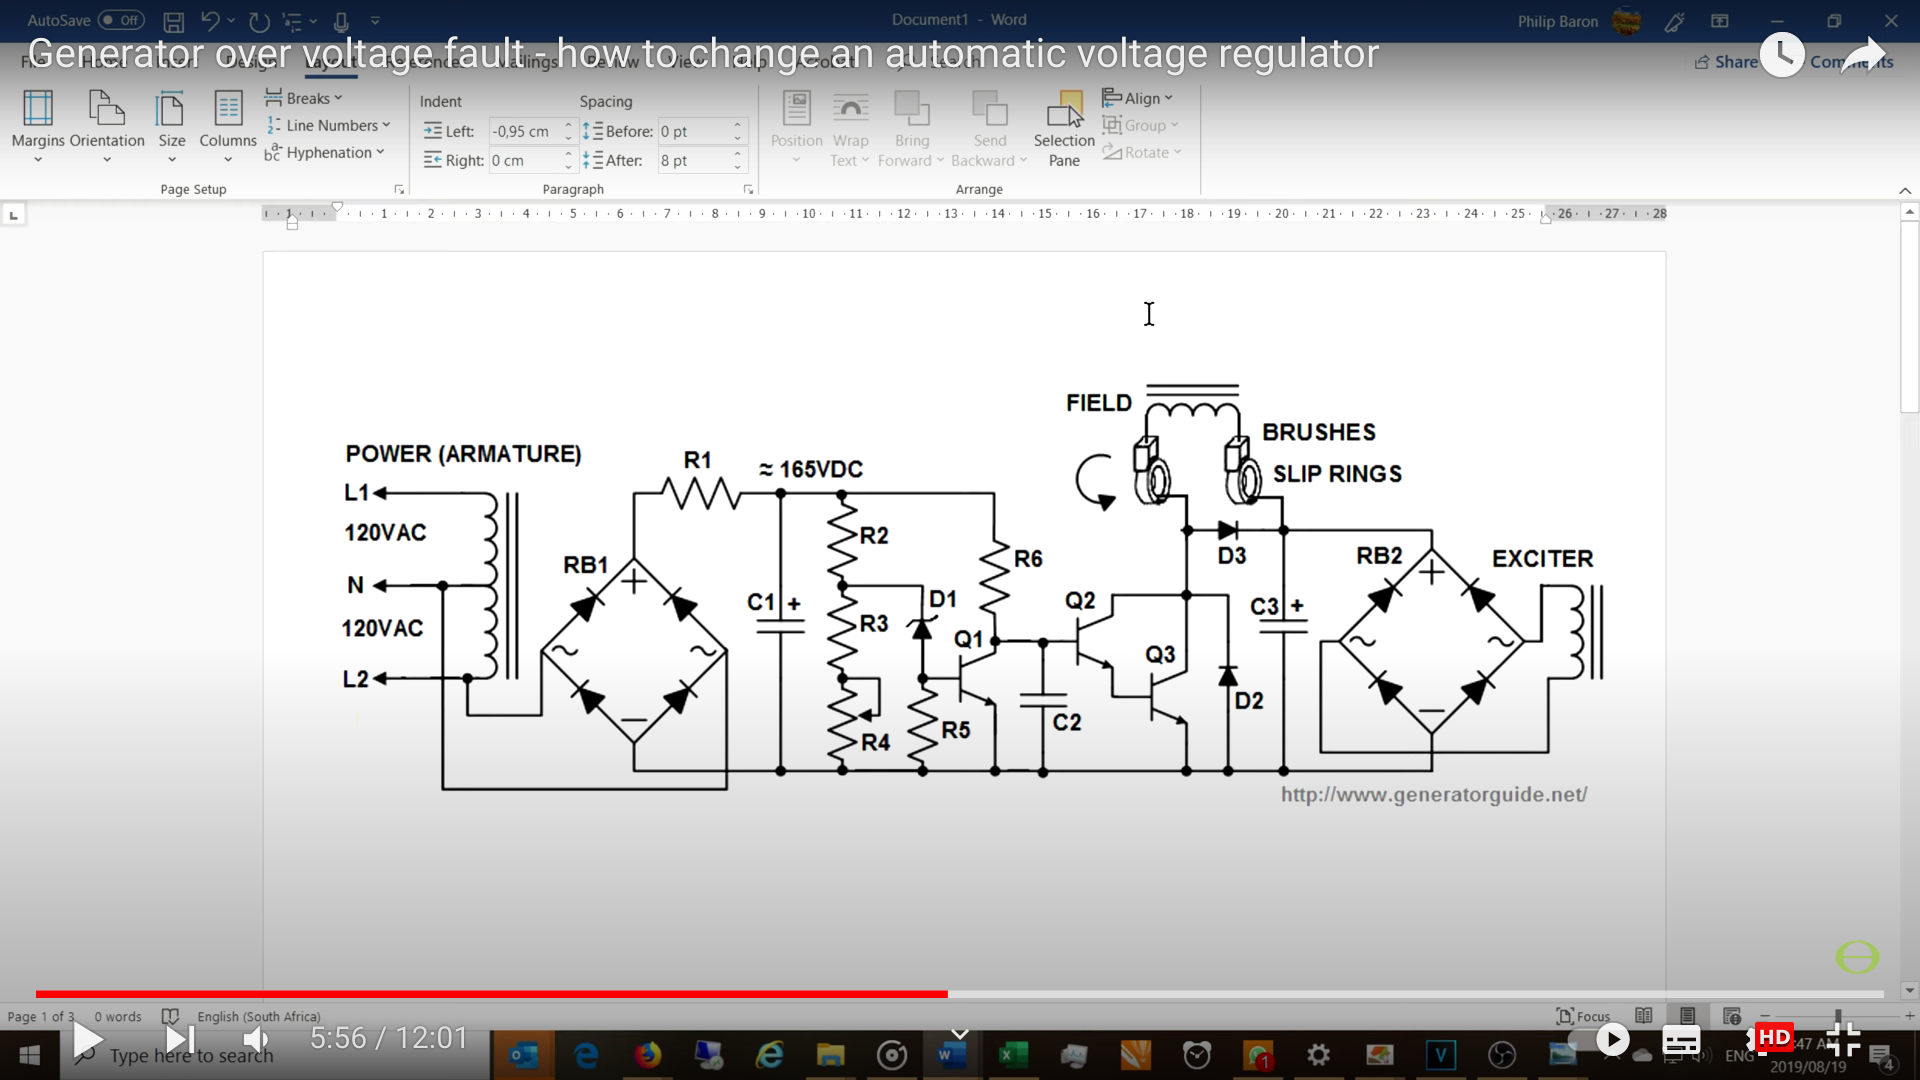This screenshot has width=1920, height=1080.
Task: Toggle video subtitles/captions button
Action: tap(1680, 1041)
